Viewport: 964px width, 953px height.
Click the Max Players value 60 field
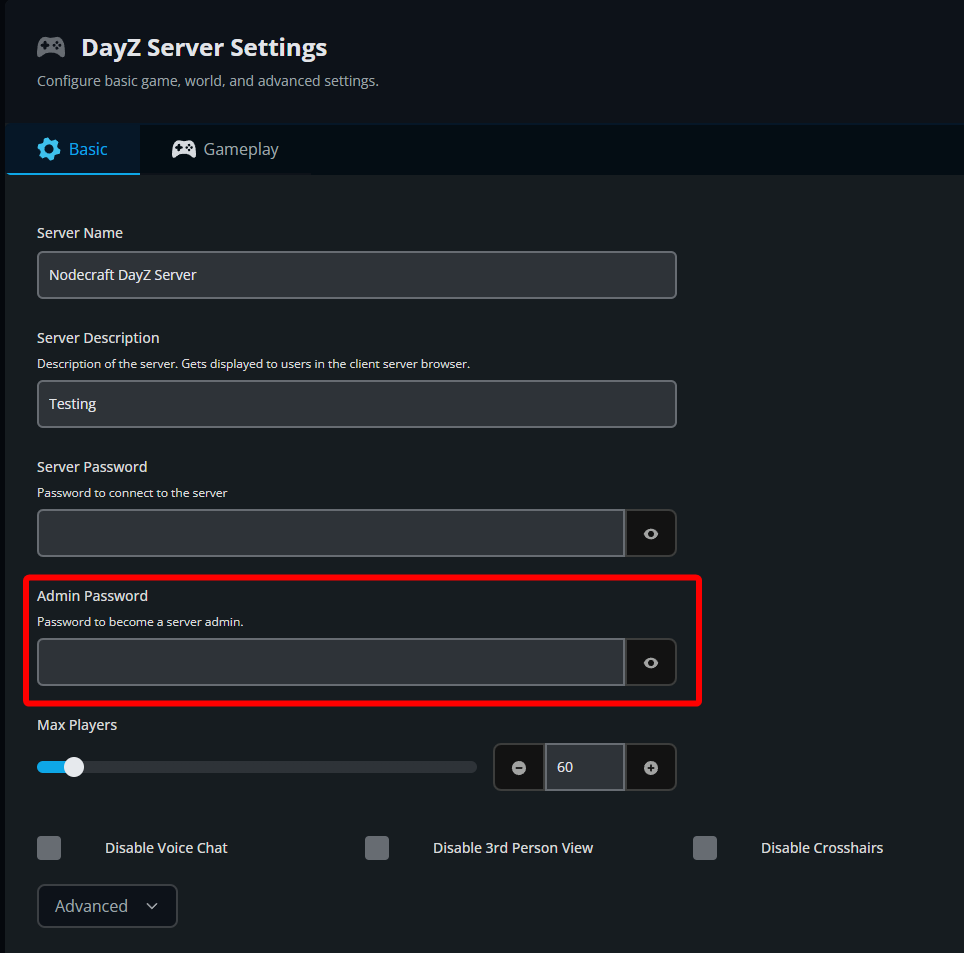pos(585,767)
